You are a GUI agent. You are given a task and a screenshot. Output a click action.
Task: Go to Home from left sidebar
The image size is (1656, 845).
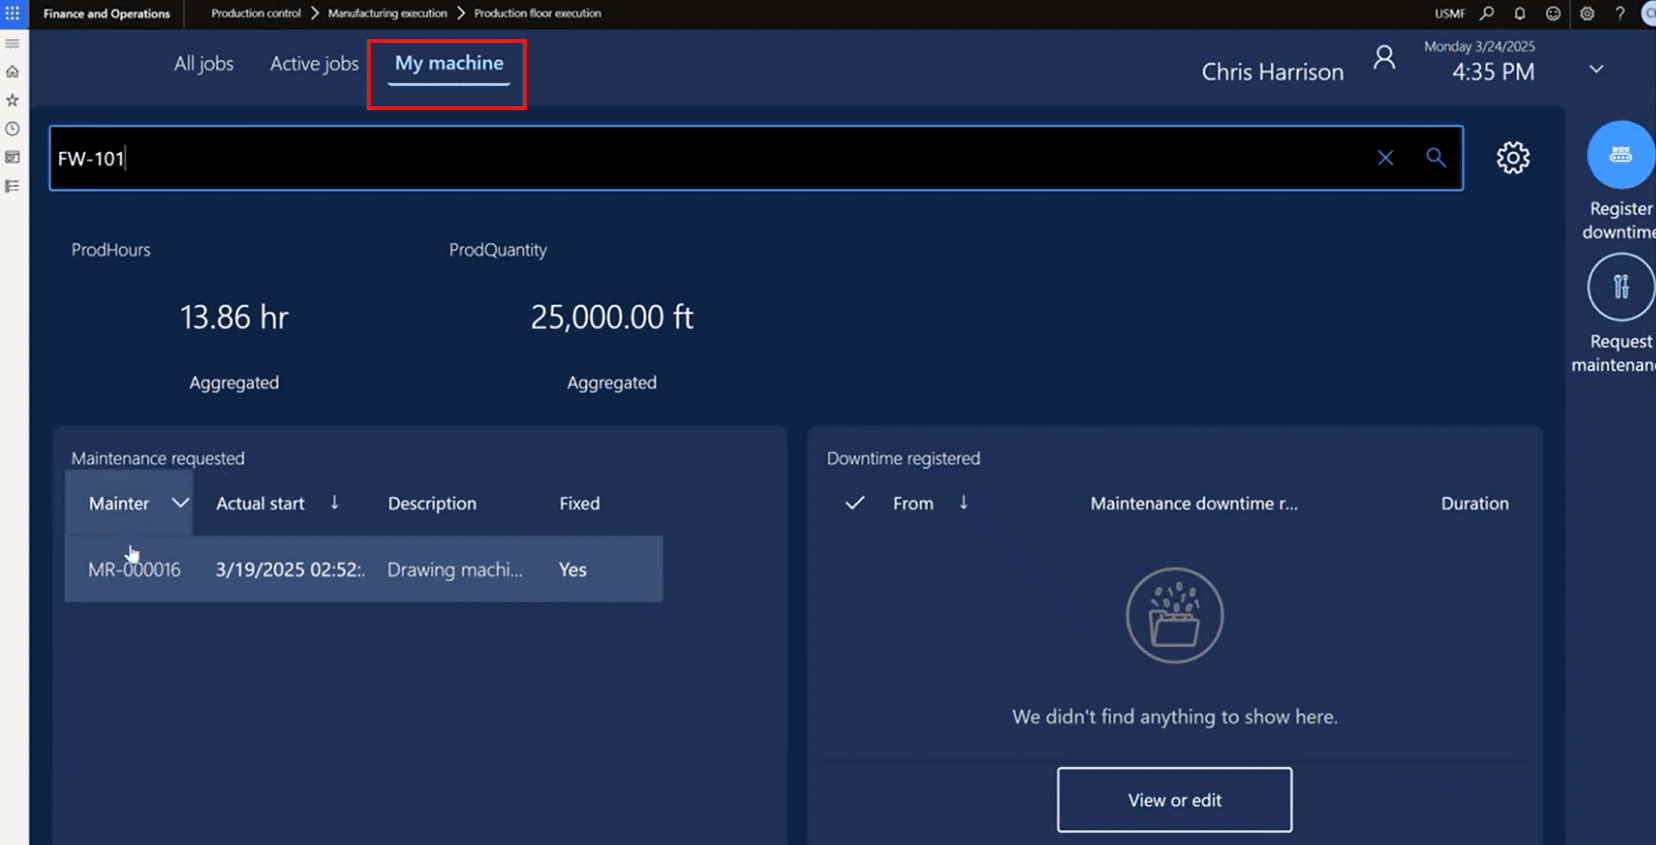(x=12, y=72)
